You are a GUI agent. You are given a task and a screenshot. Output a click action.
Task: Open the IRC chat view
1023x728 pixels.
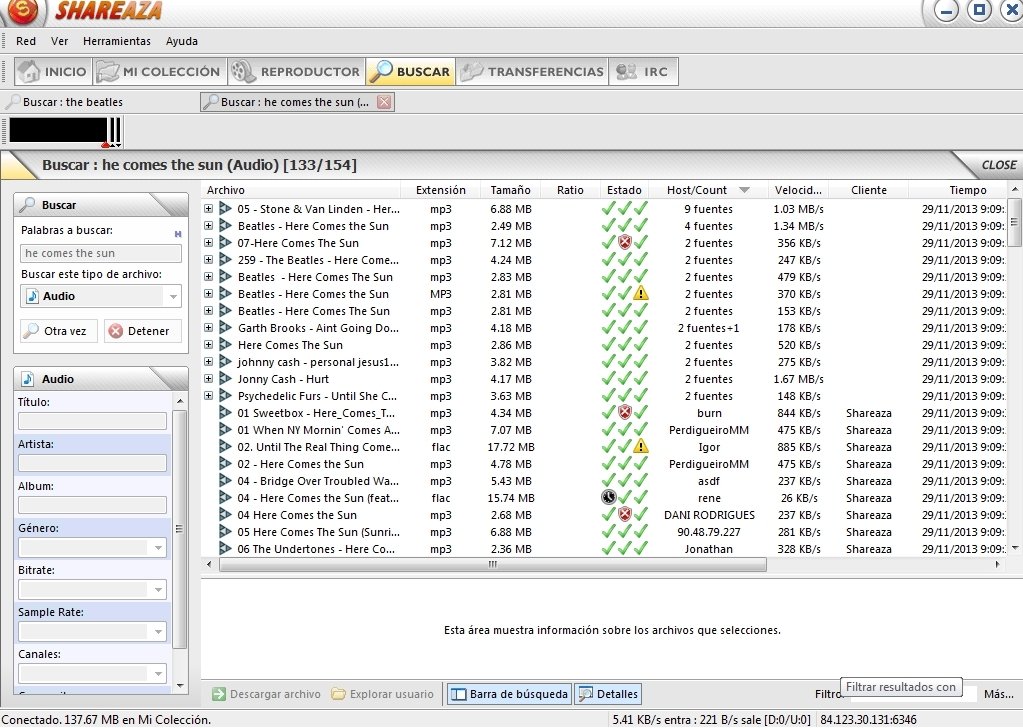pyautogui.click(x=643, y=72)
